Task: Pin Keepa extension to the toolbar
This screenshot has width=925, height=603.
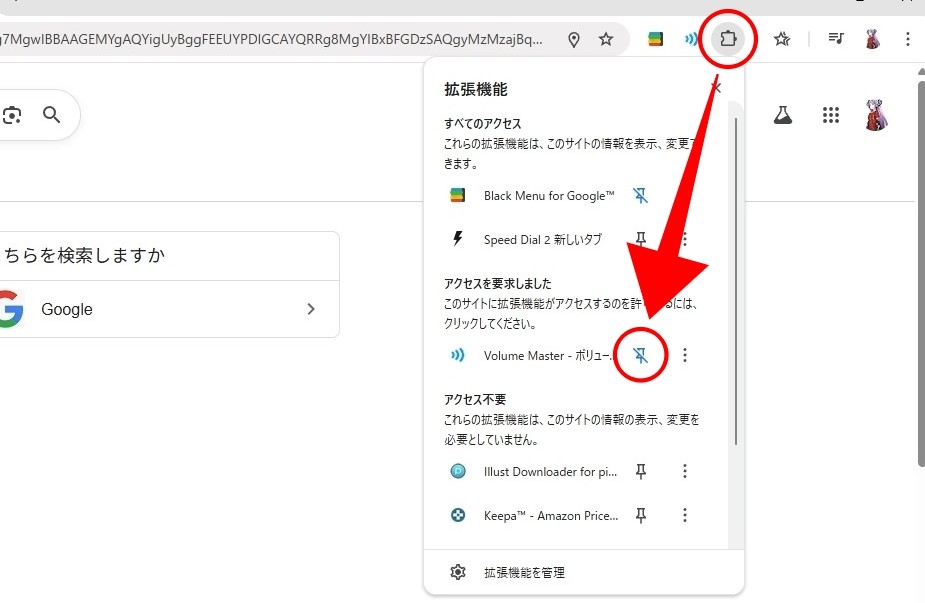Action: pyautogui.click(x=641, y=515)
